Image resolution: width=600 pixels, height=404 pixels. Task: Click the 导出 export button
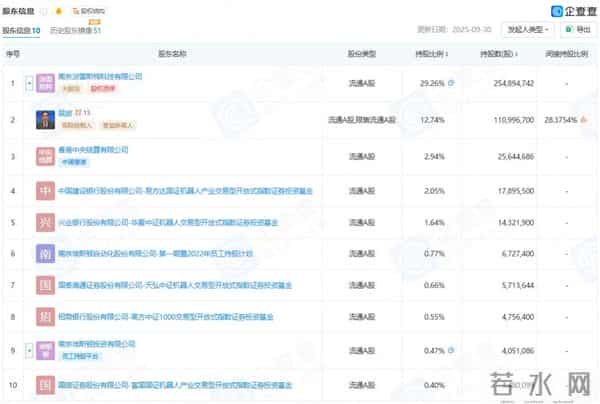pyautogui.click(x=578, y=29)
